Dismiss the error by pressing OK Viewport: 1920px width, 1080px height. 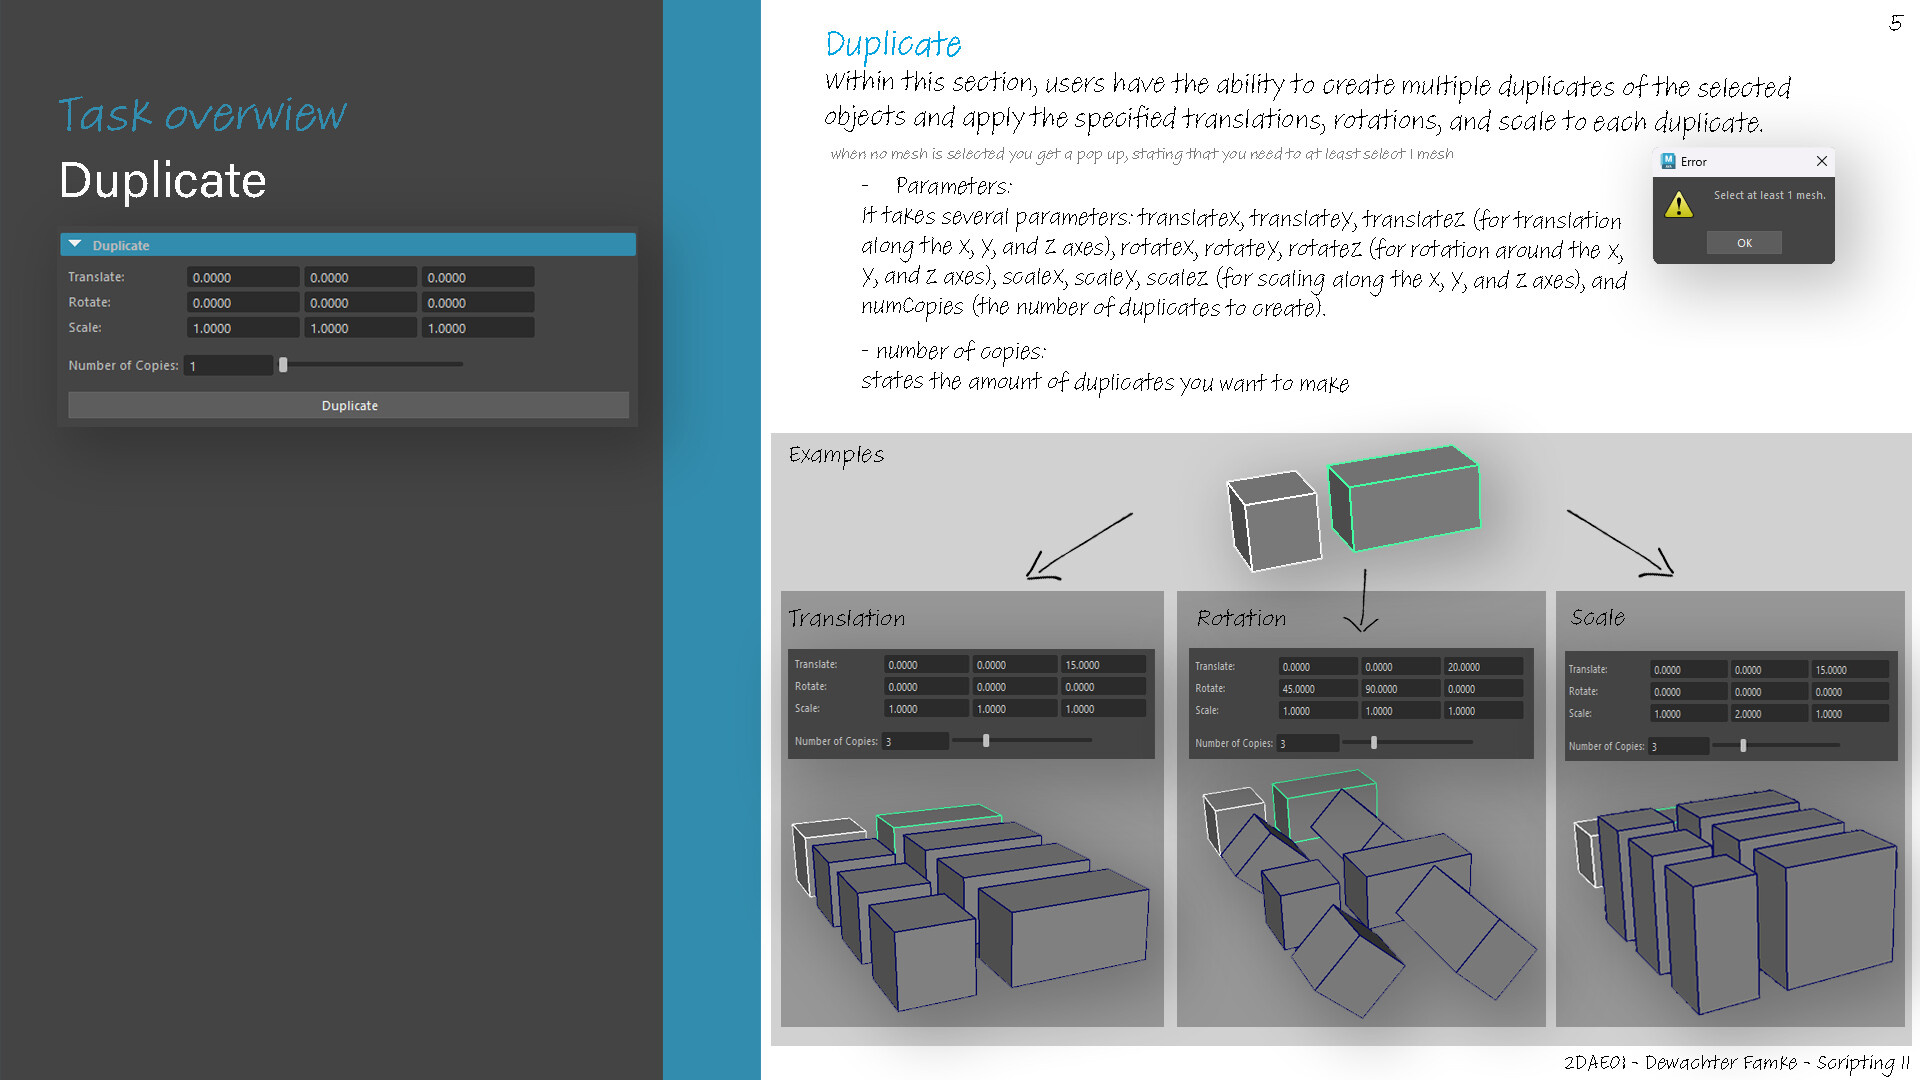pyautogui.click(x=1744, y=242)
